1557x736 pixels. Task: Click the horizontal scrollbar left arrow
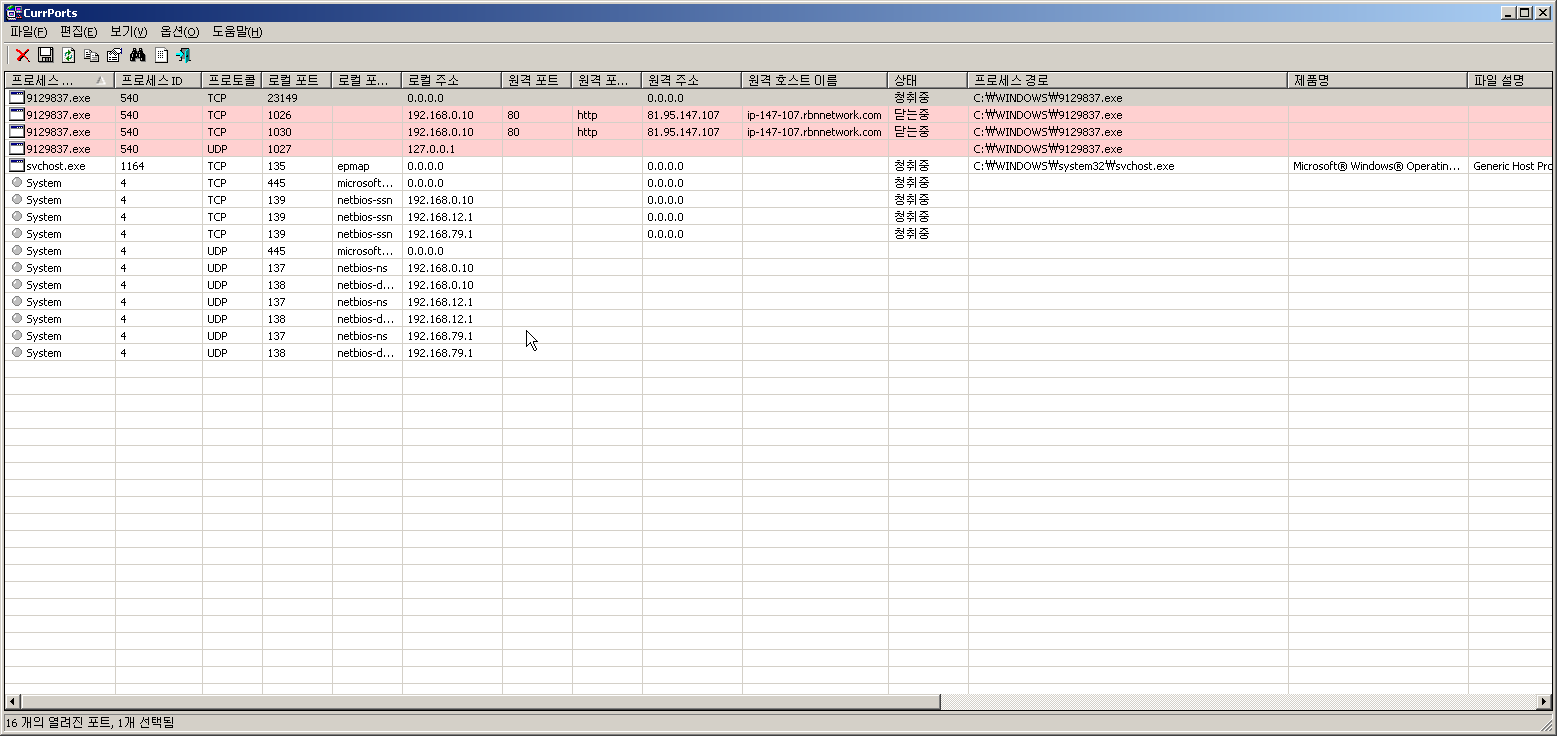(x=12, y=702)
